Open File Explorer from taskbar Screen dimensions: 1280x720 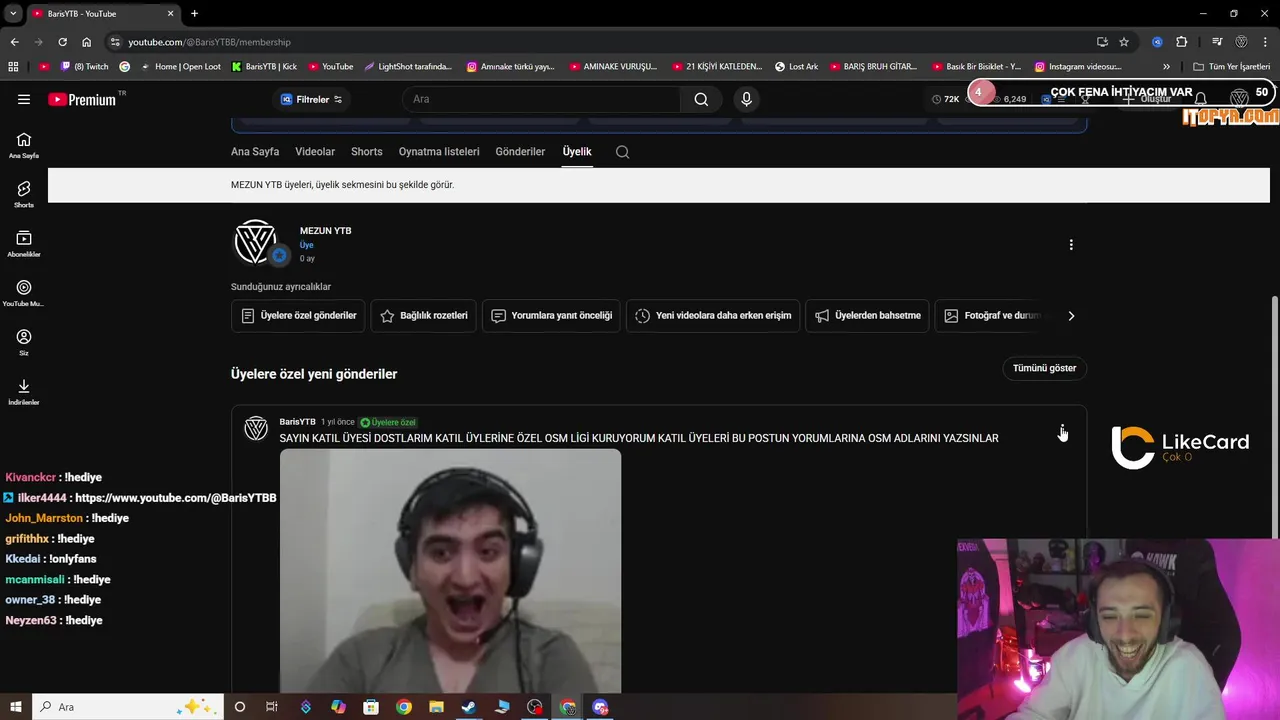coord(436,707)
